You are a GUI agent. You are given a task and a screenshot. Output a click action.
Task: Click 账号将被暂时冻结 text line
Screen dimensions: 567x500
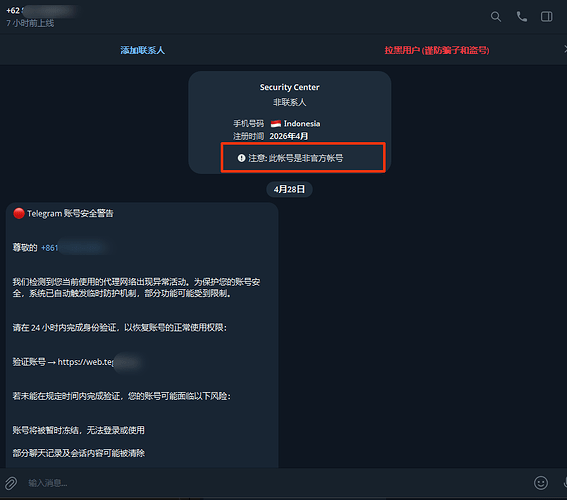(78, 430)
